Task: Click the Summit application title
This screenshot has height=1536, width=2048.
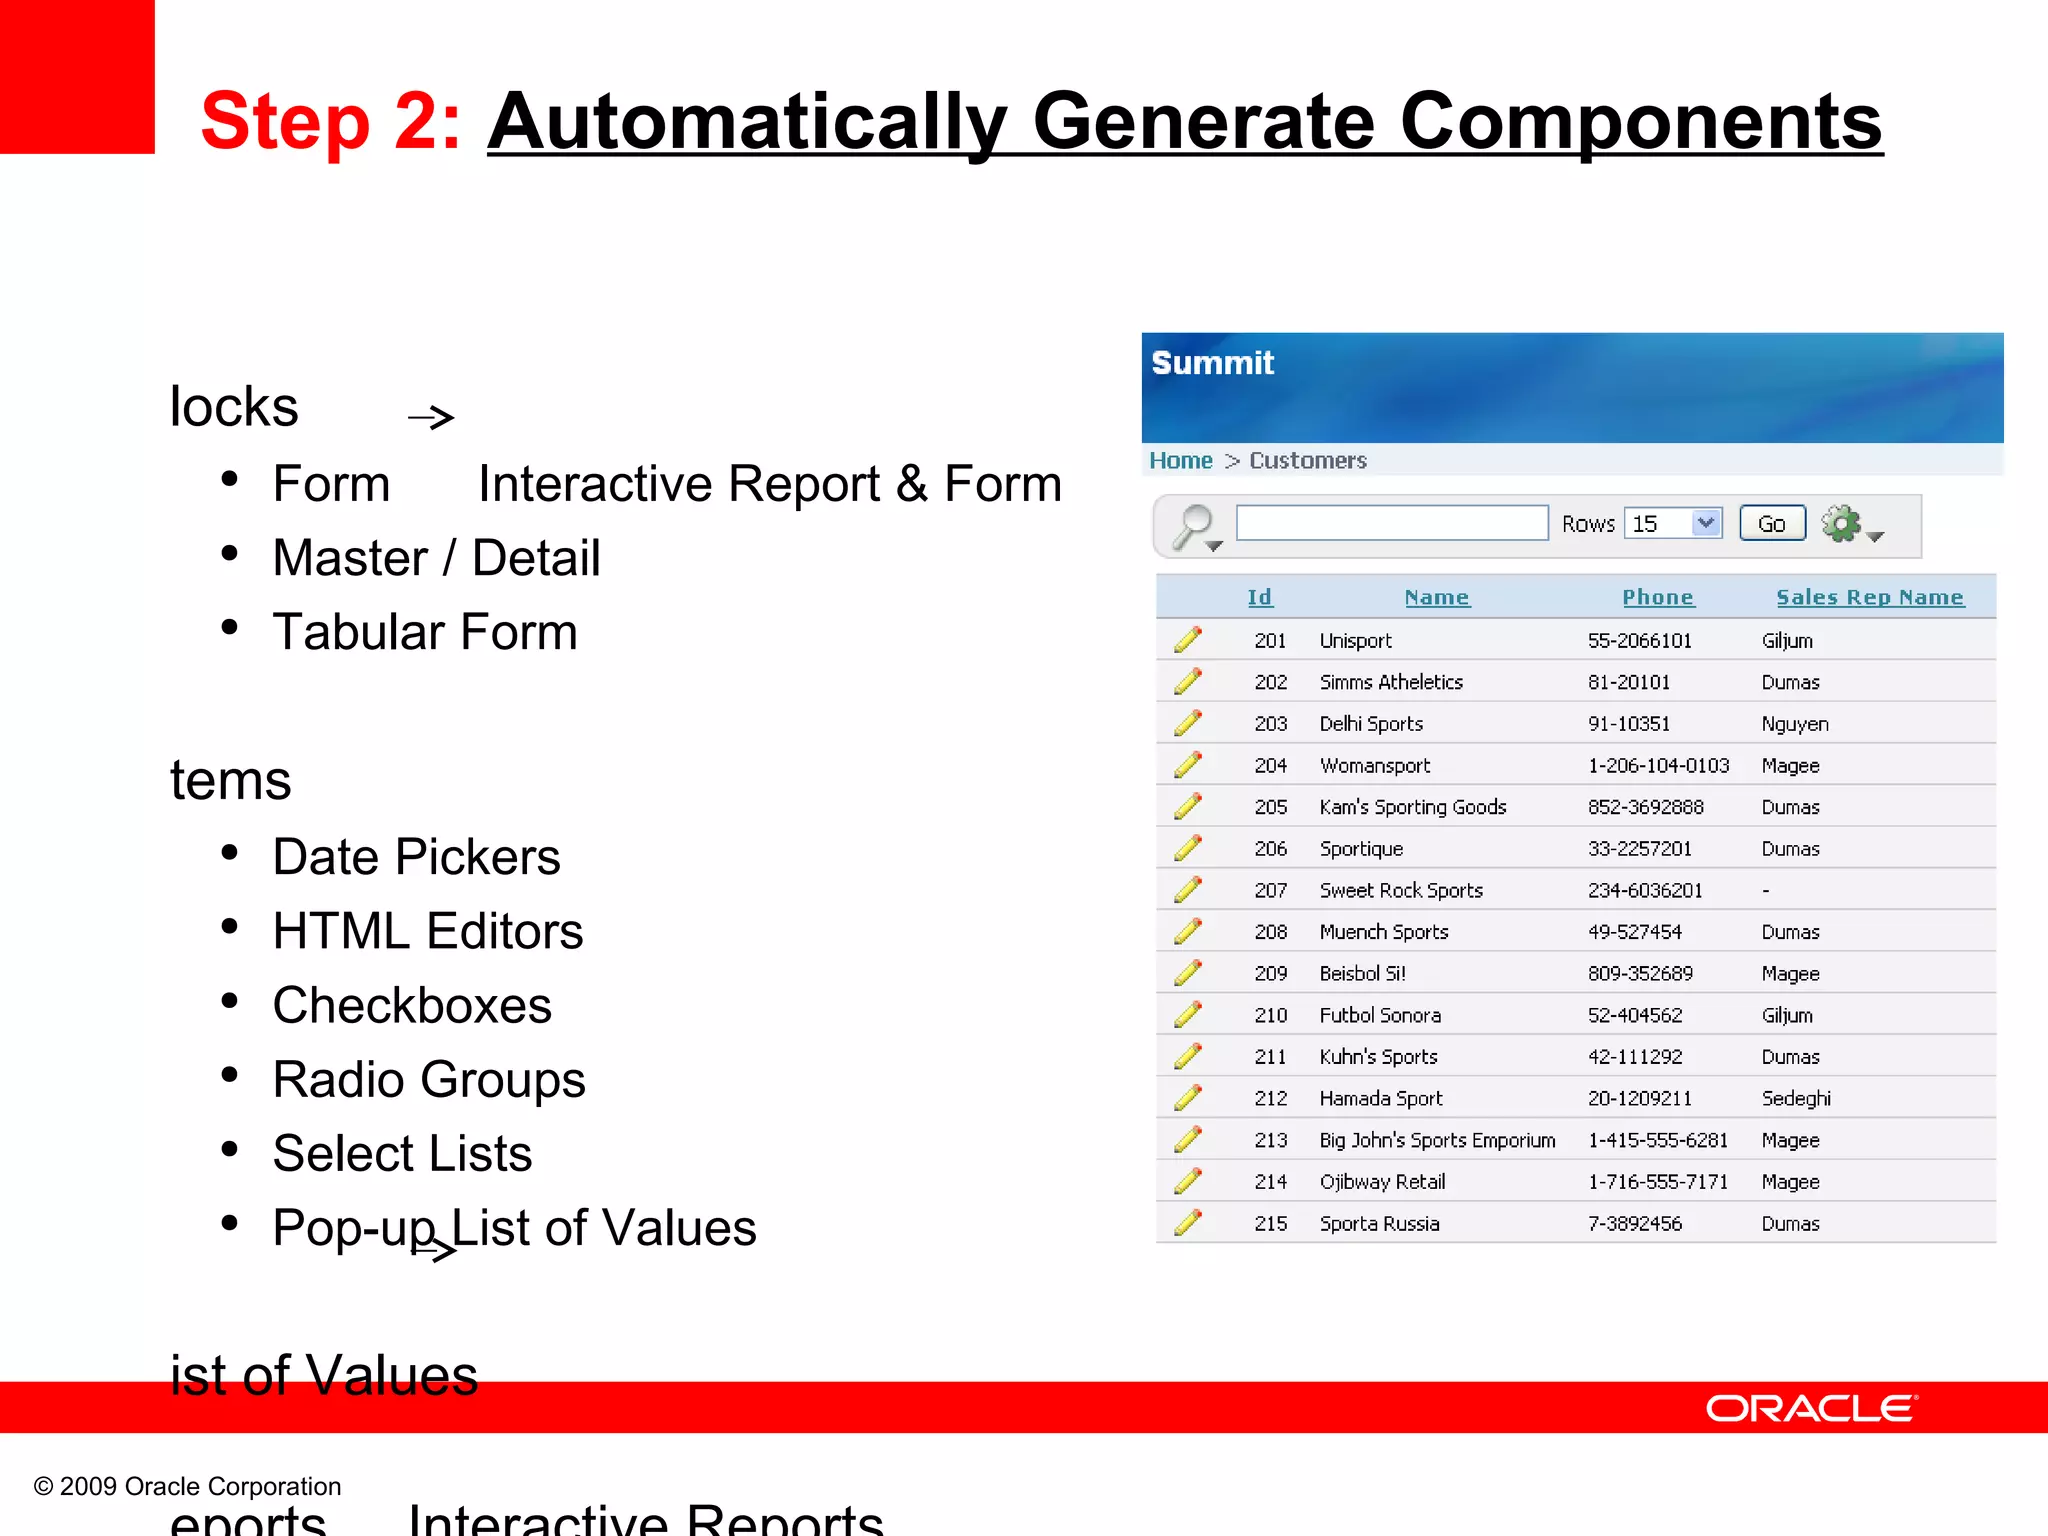Action: click(x=1212, y=362)
